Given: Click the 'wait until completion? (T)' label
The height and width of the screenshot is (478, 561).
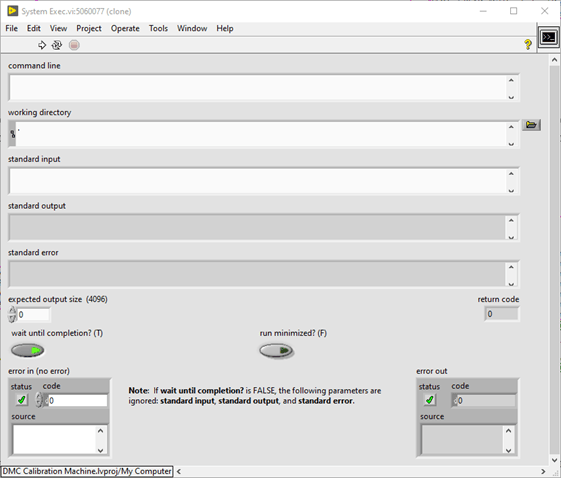Looking at the screenshot, I should point(57,333).
